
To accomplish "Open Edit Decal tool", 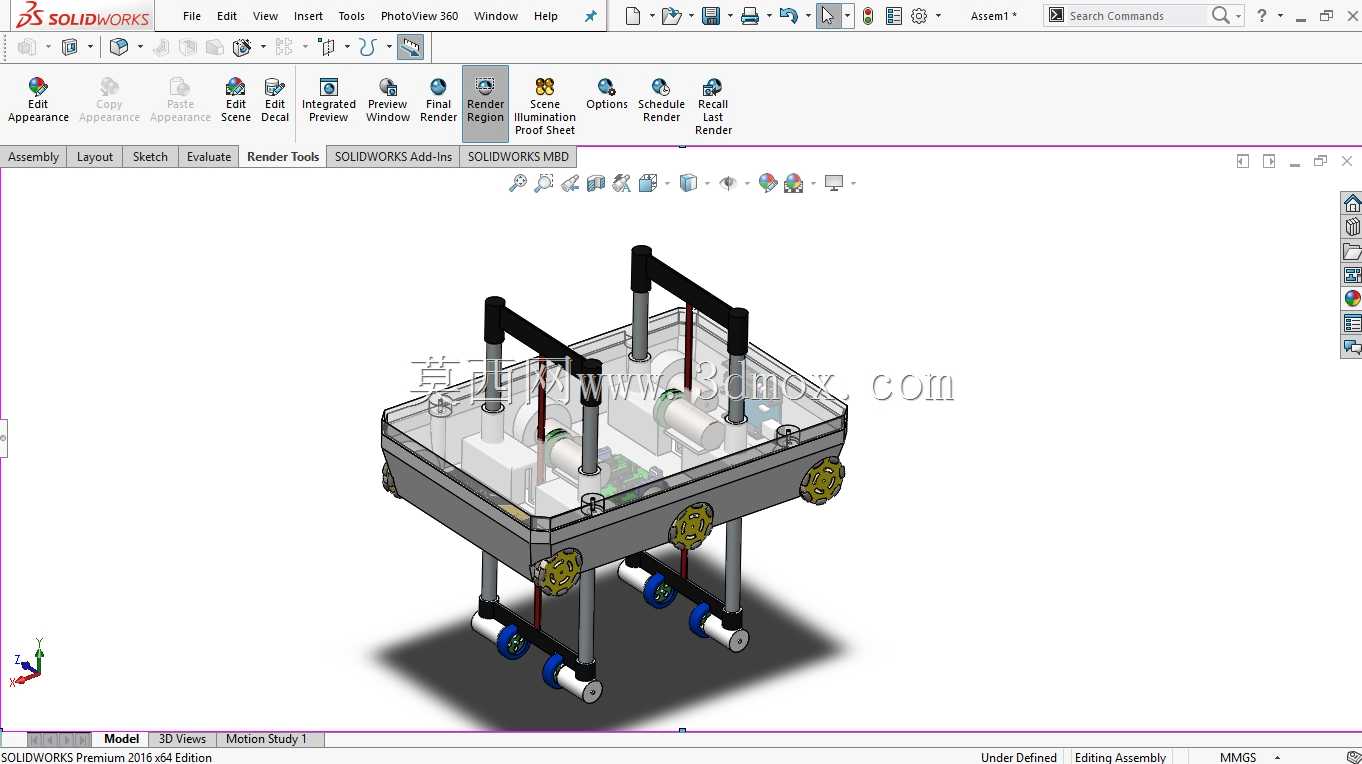I will point(275,101).
